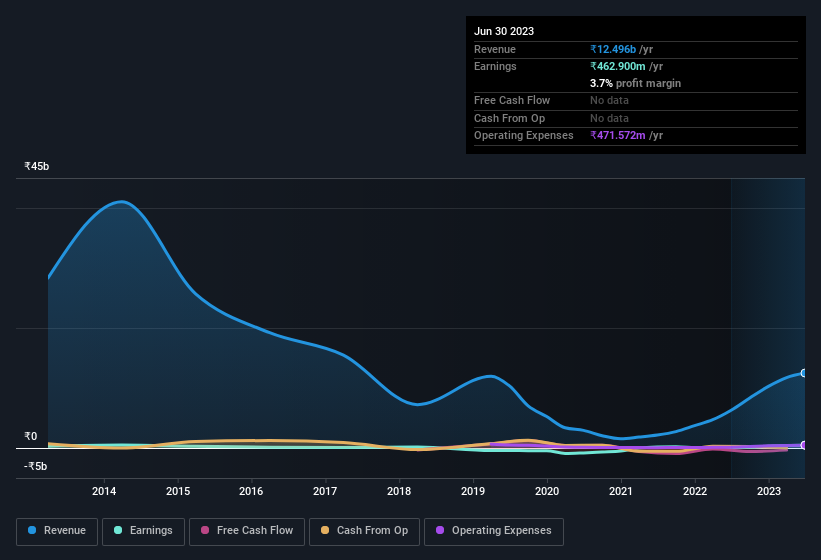Click the ₹0 y-axis label
This screenshot has height=560, width=821.
30,436
